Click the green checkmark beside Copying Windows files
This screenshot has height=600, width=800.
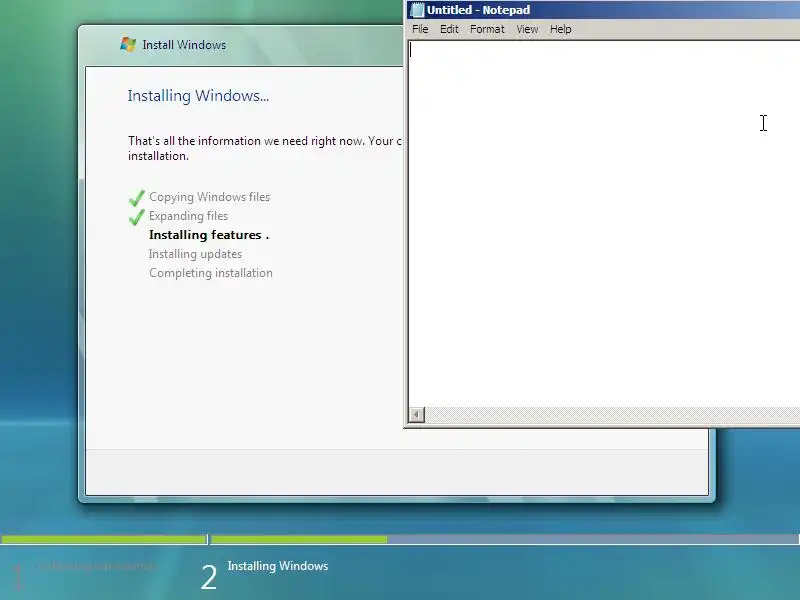click(x=136, y=197)
